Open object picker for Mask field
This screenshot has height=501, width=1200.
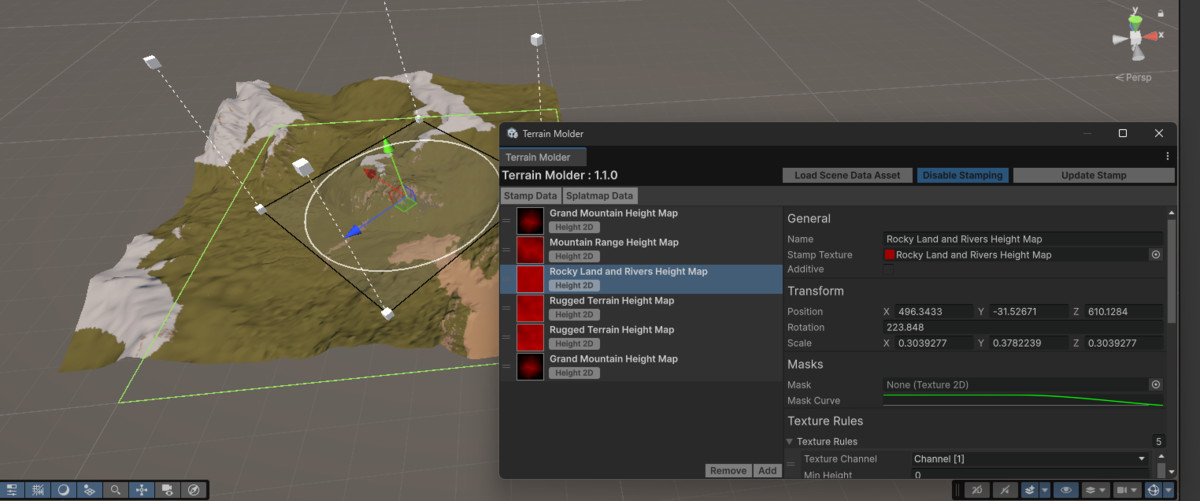[1156, 384]
